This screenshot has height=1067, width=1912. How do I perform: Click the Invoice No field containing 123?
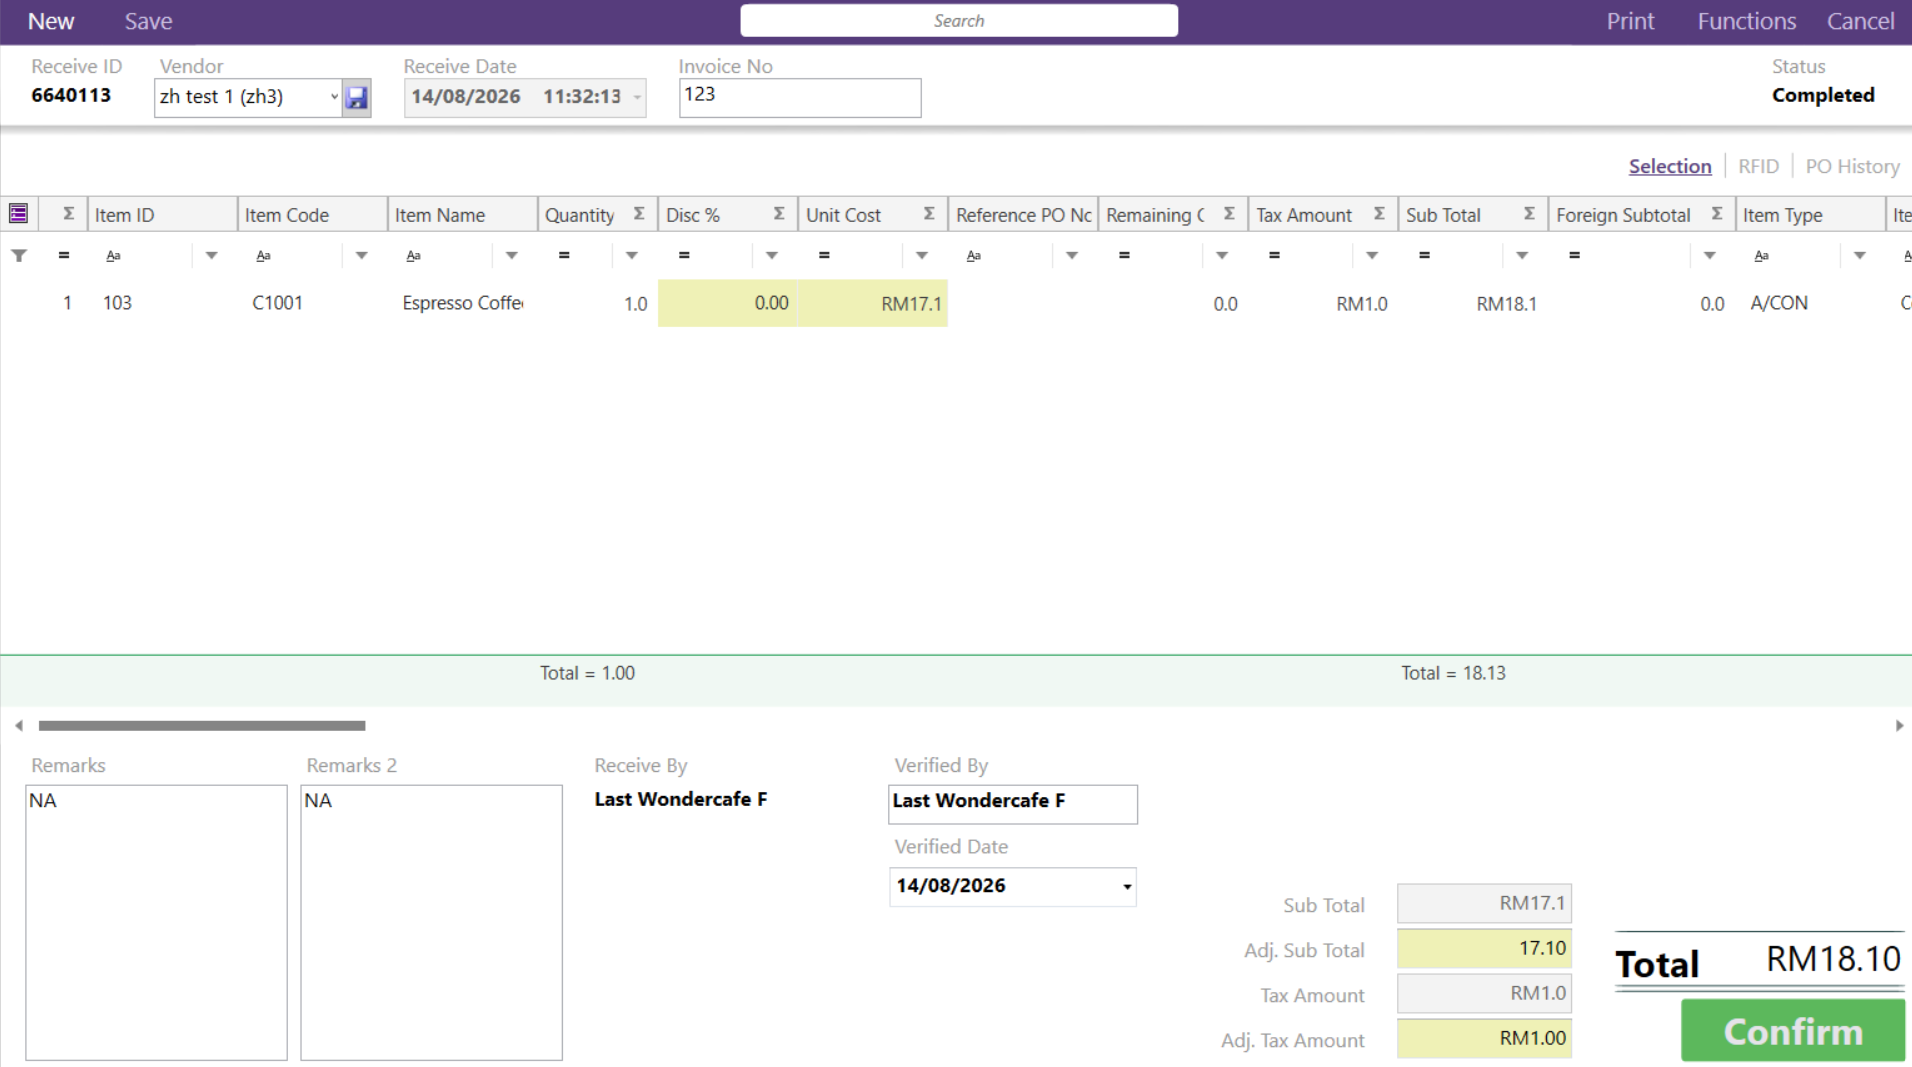(800, 98)
